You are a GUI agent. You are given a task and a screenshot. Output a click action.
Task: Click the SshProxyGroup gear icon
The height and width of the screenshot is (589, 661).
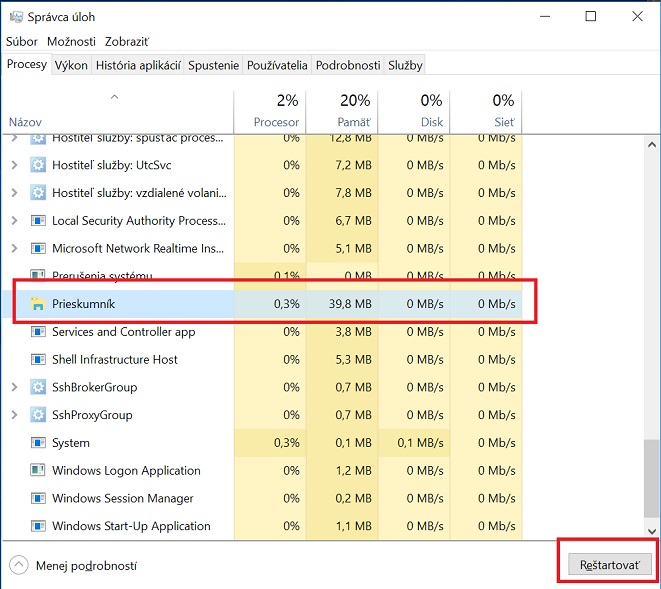(38, 415)
